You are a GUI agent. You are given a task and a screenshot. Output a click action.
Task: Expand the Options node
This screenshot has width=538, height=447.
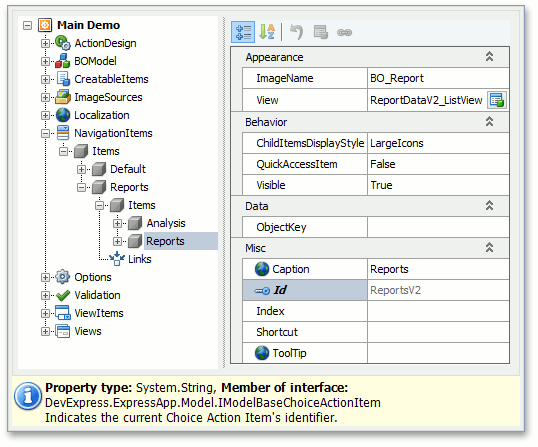click(x=45, y=278)
